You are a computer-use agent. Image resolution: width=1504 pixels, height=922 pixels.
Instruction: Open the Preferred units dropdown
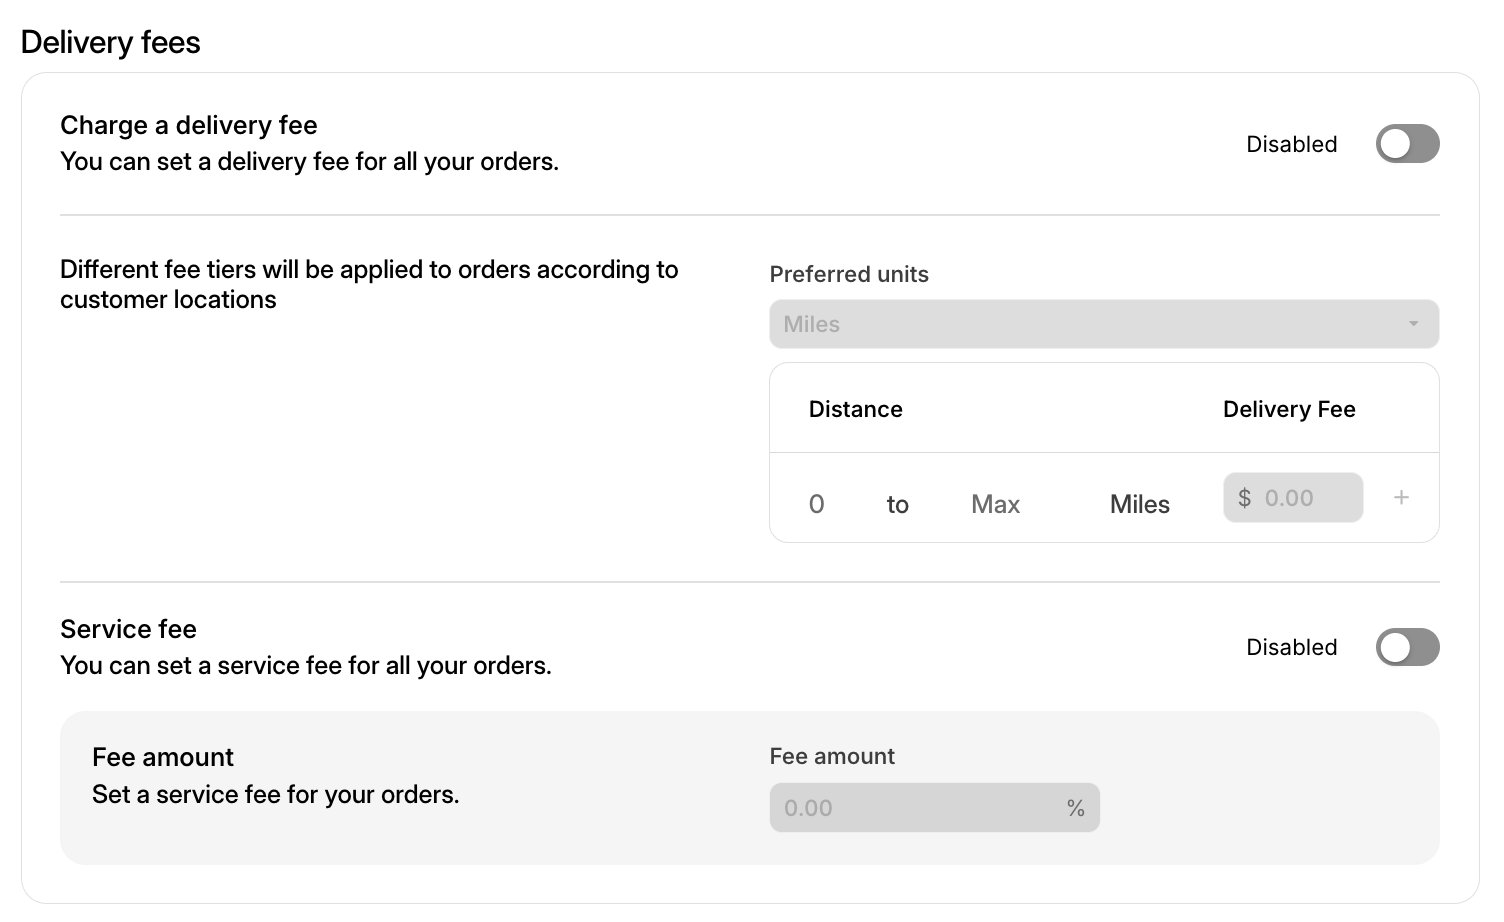coord(1103,324)
